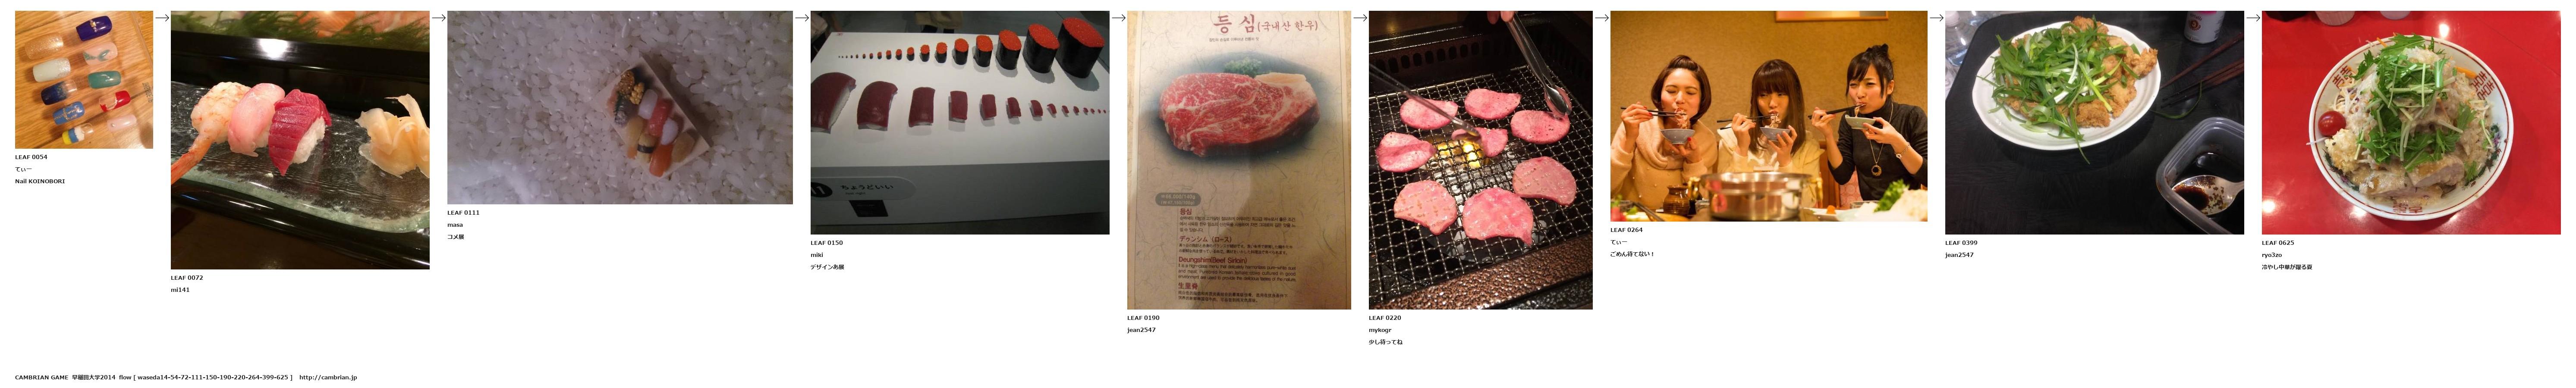Viewport: 2576px width, 388px height.
Task: Open the beef sirloin menu image LEAF 0190
Action: 1239,160
